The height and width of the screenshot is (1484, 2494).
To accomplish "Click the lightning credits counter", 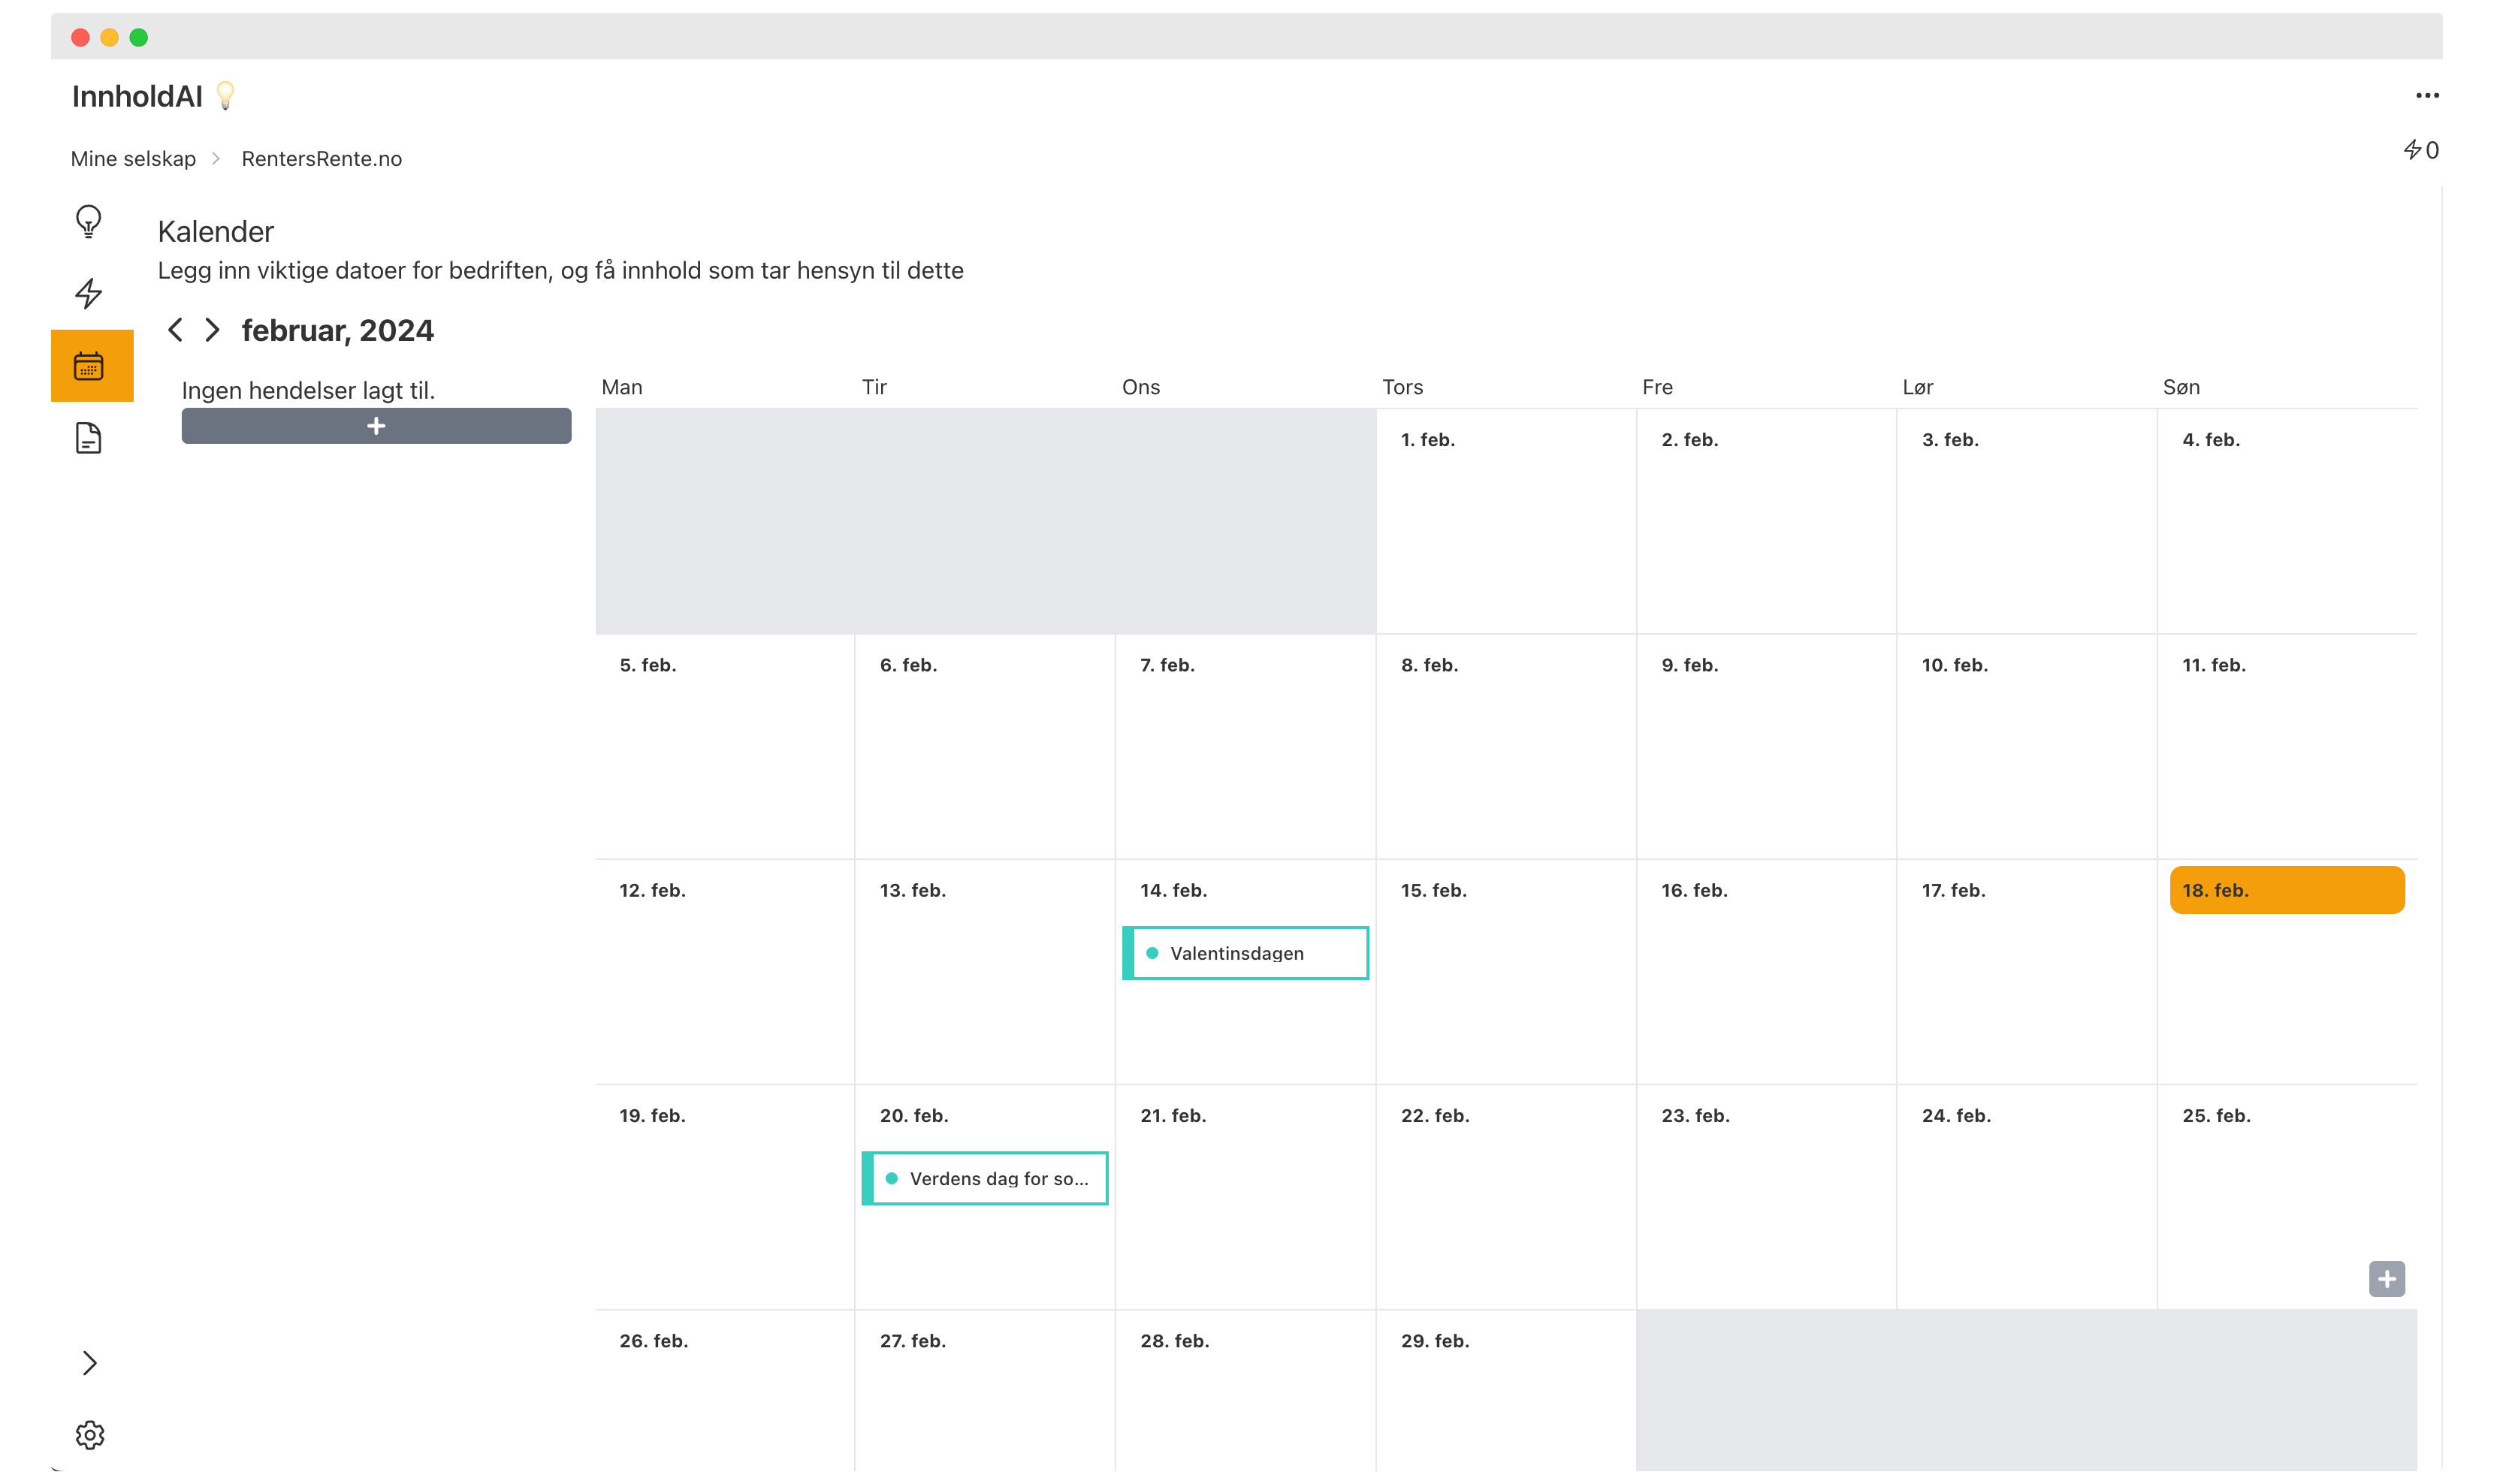I will click(x=2420, y=150).
